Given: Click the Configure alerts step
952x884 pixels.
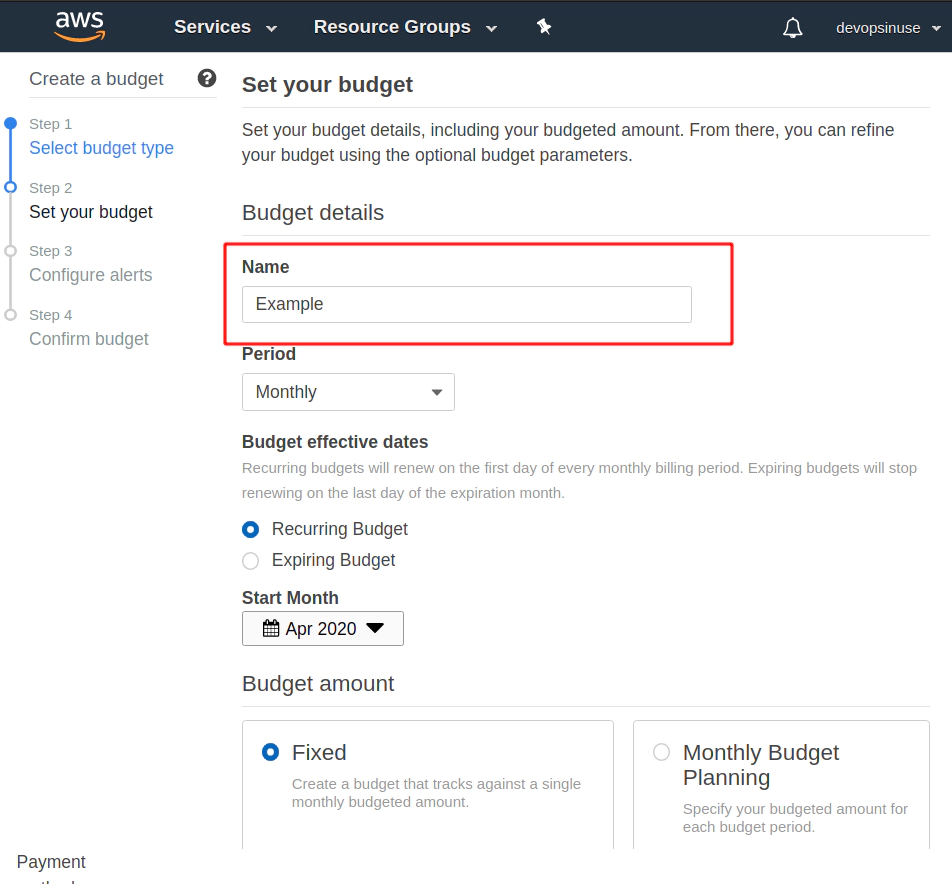Looking at the screenshot, I should pyautogui.click(x=90, y=275).
